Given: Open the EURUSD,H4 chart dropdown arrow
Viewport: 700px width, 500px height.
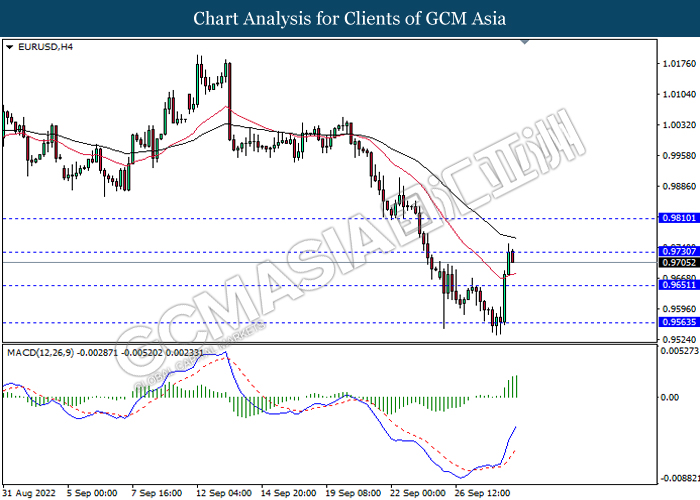Looking at the screenshot, I should point(9,47).
